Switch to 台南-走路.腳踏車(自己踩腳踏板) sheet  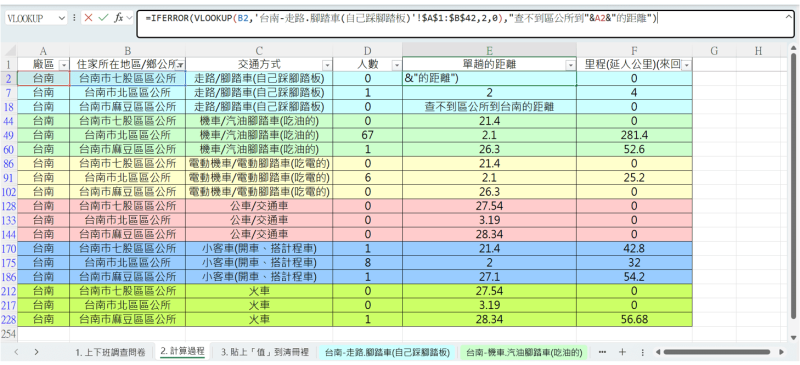(x=387, y=352)
